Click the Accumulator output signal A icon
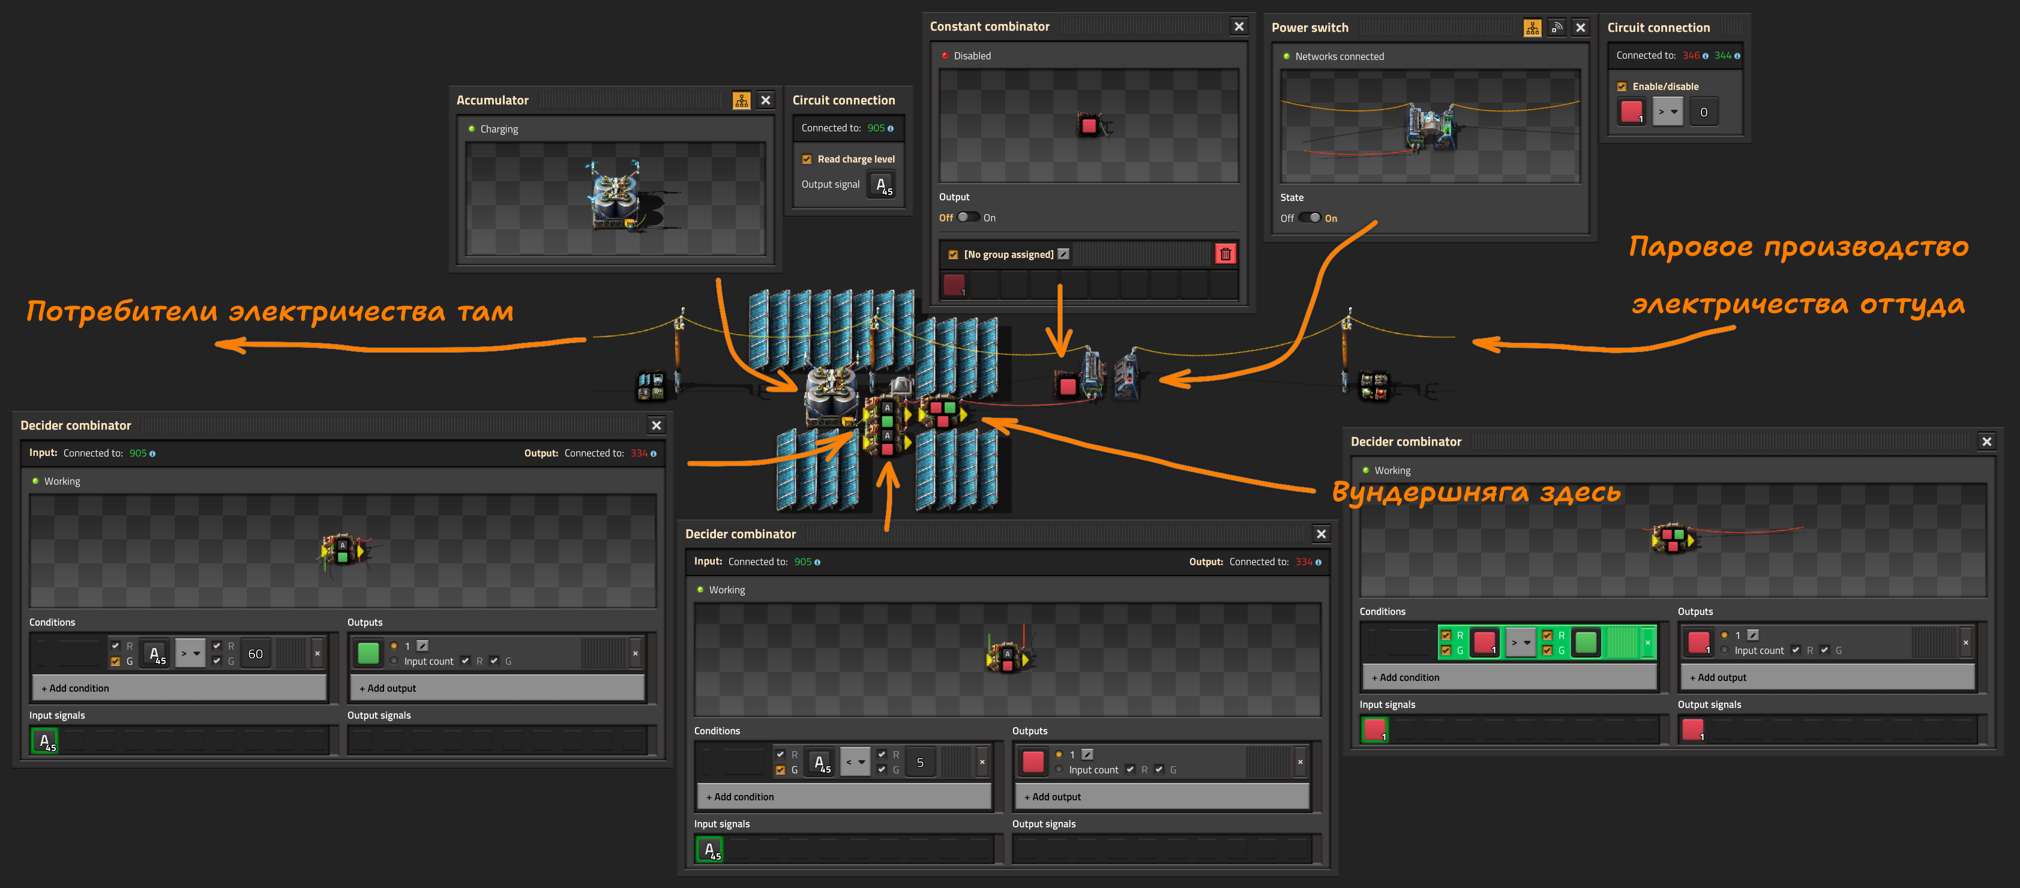The image size is (2020, 888). pos(881,185)
